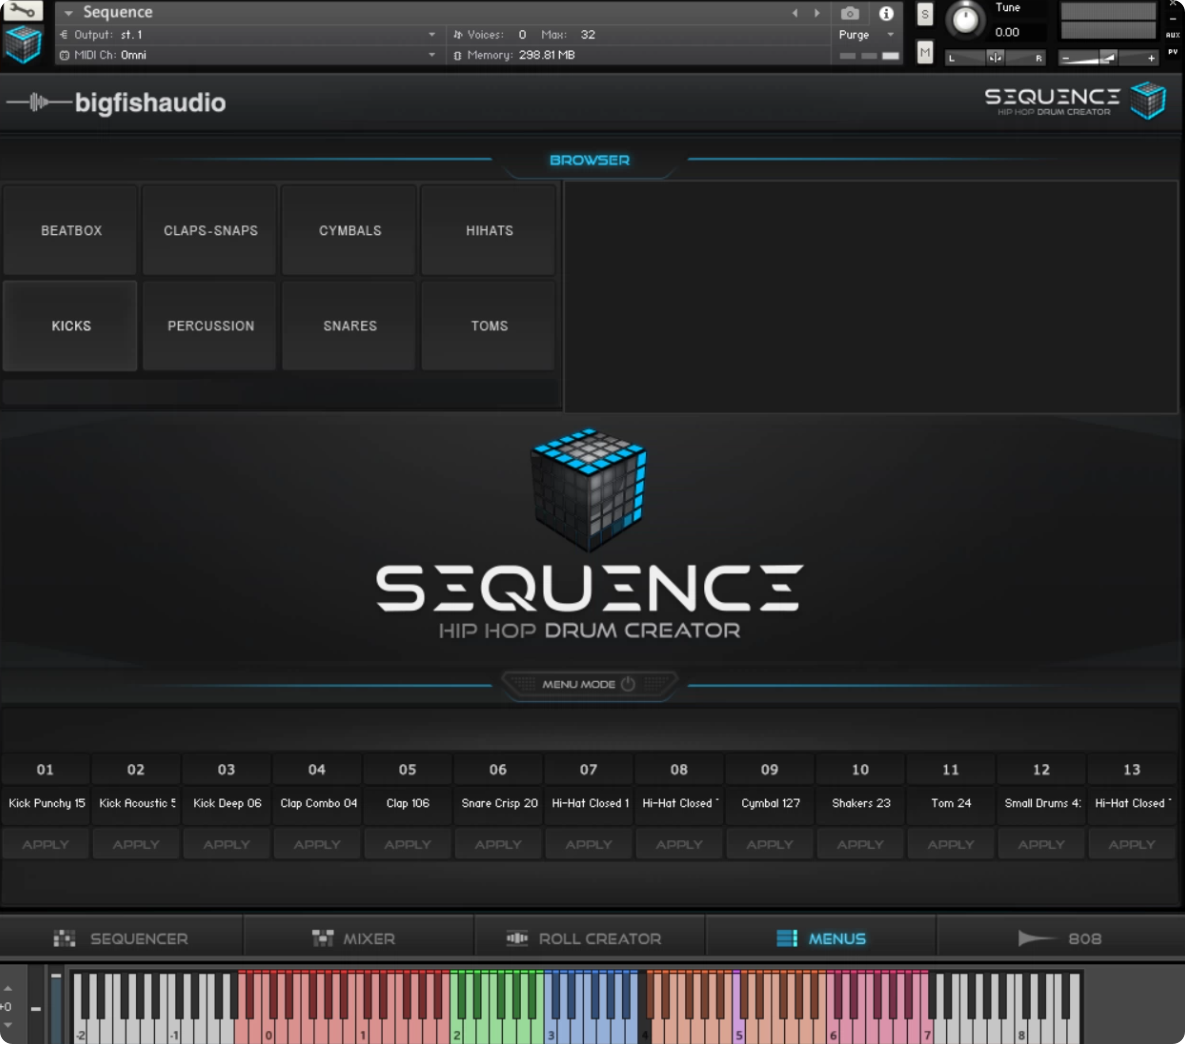Screen dimensions: 1185x1044
Task: Select the BEATBOX category
Action: (71, 231)
